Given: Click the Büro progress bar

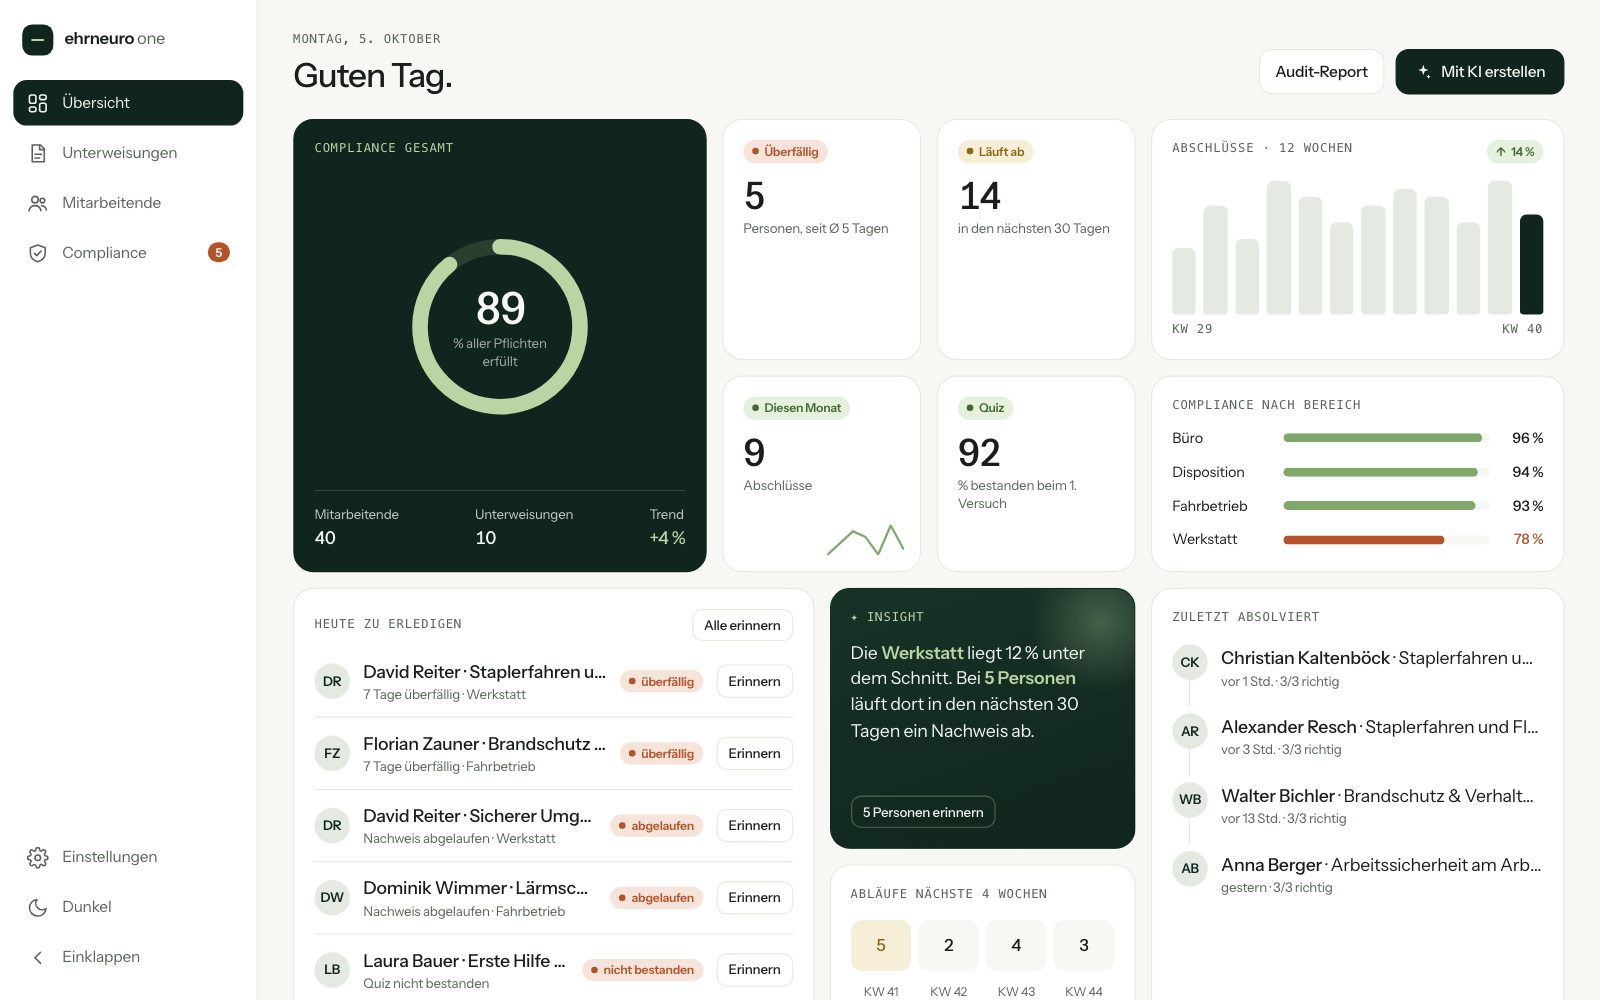Looking at the screenshot, I should click(1387, 438).
